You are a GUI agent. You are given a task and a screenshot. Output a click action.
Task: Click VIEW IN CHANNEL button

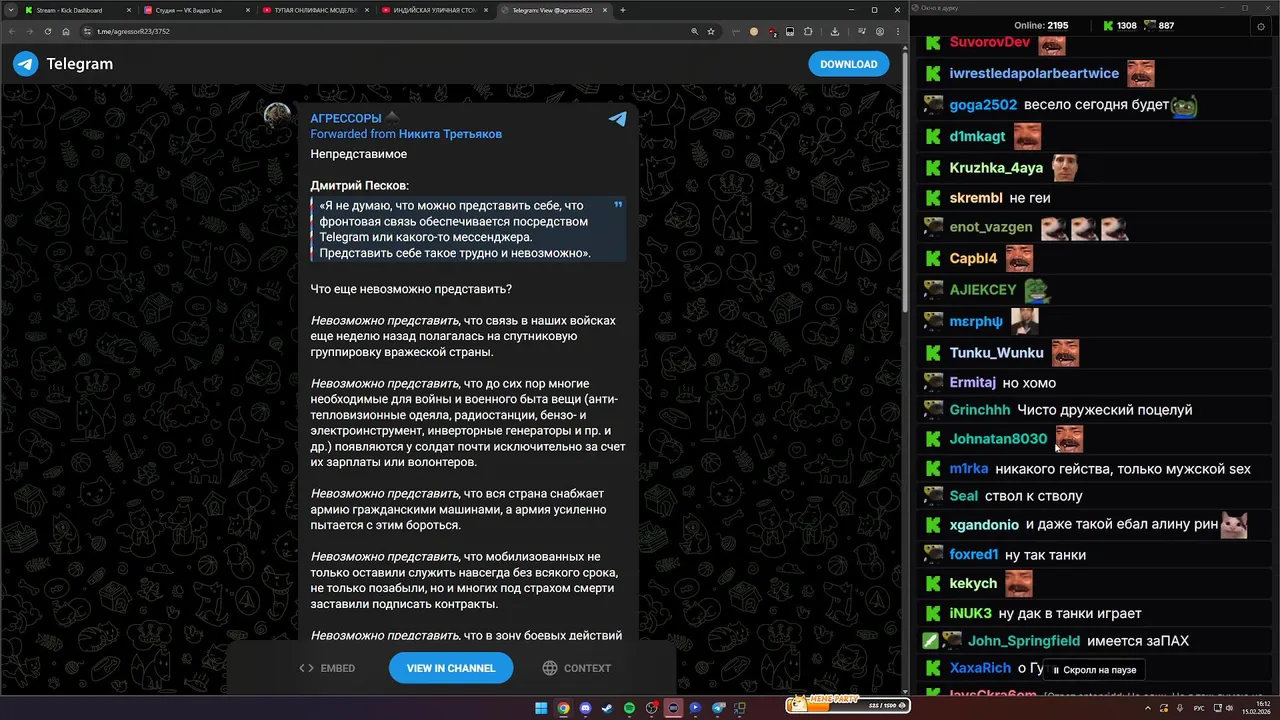pyautogui.click(x=451, y=668)
